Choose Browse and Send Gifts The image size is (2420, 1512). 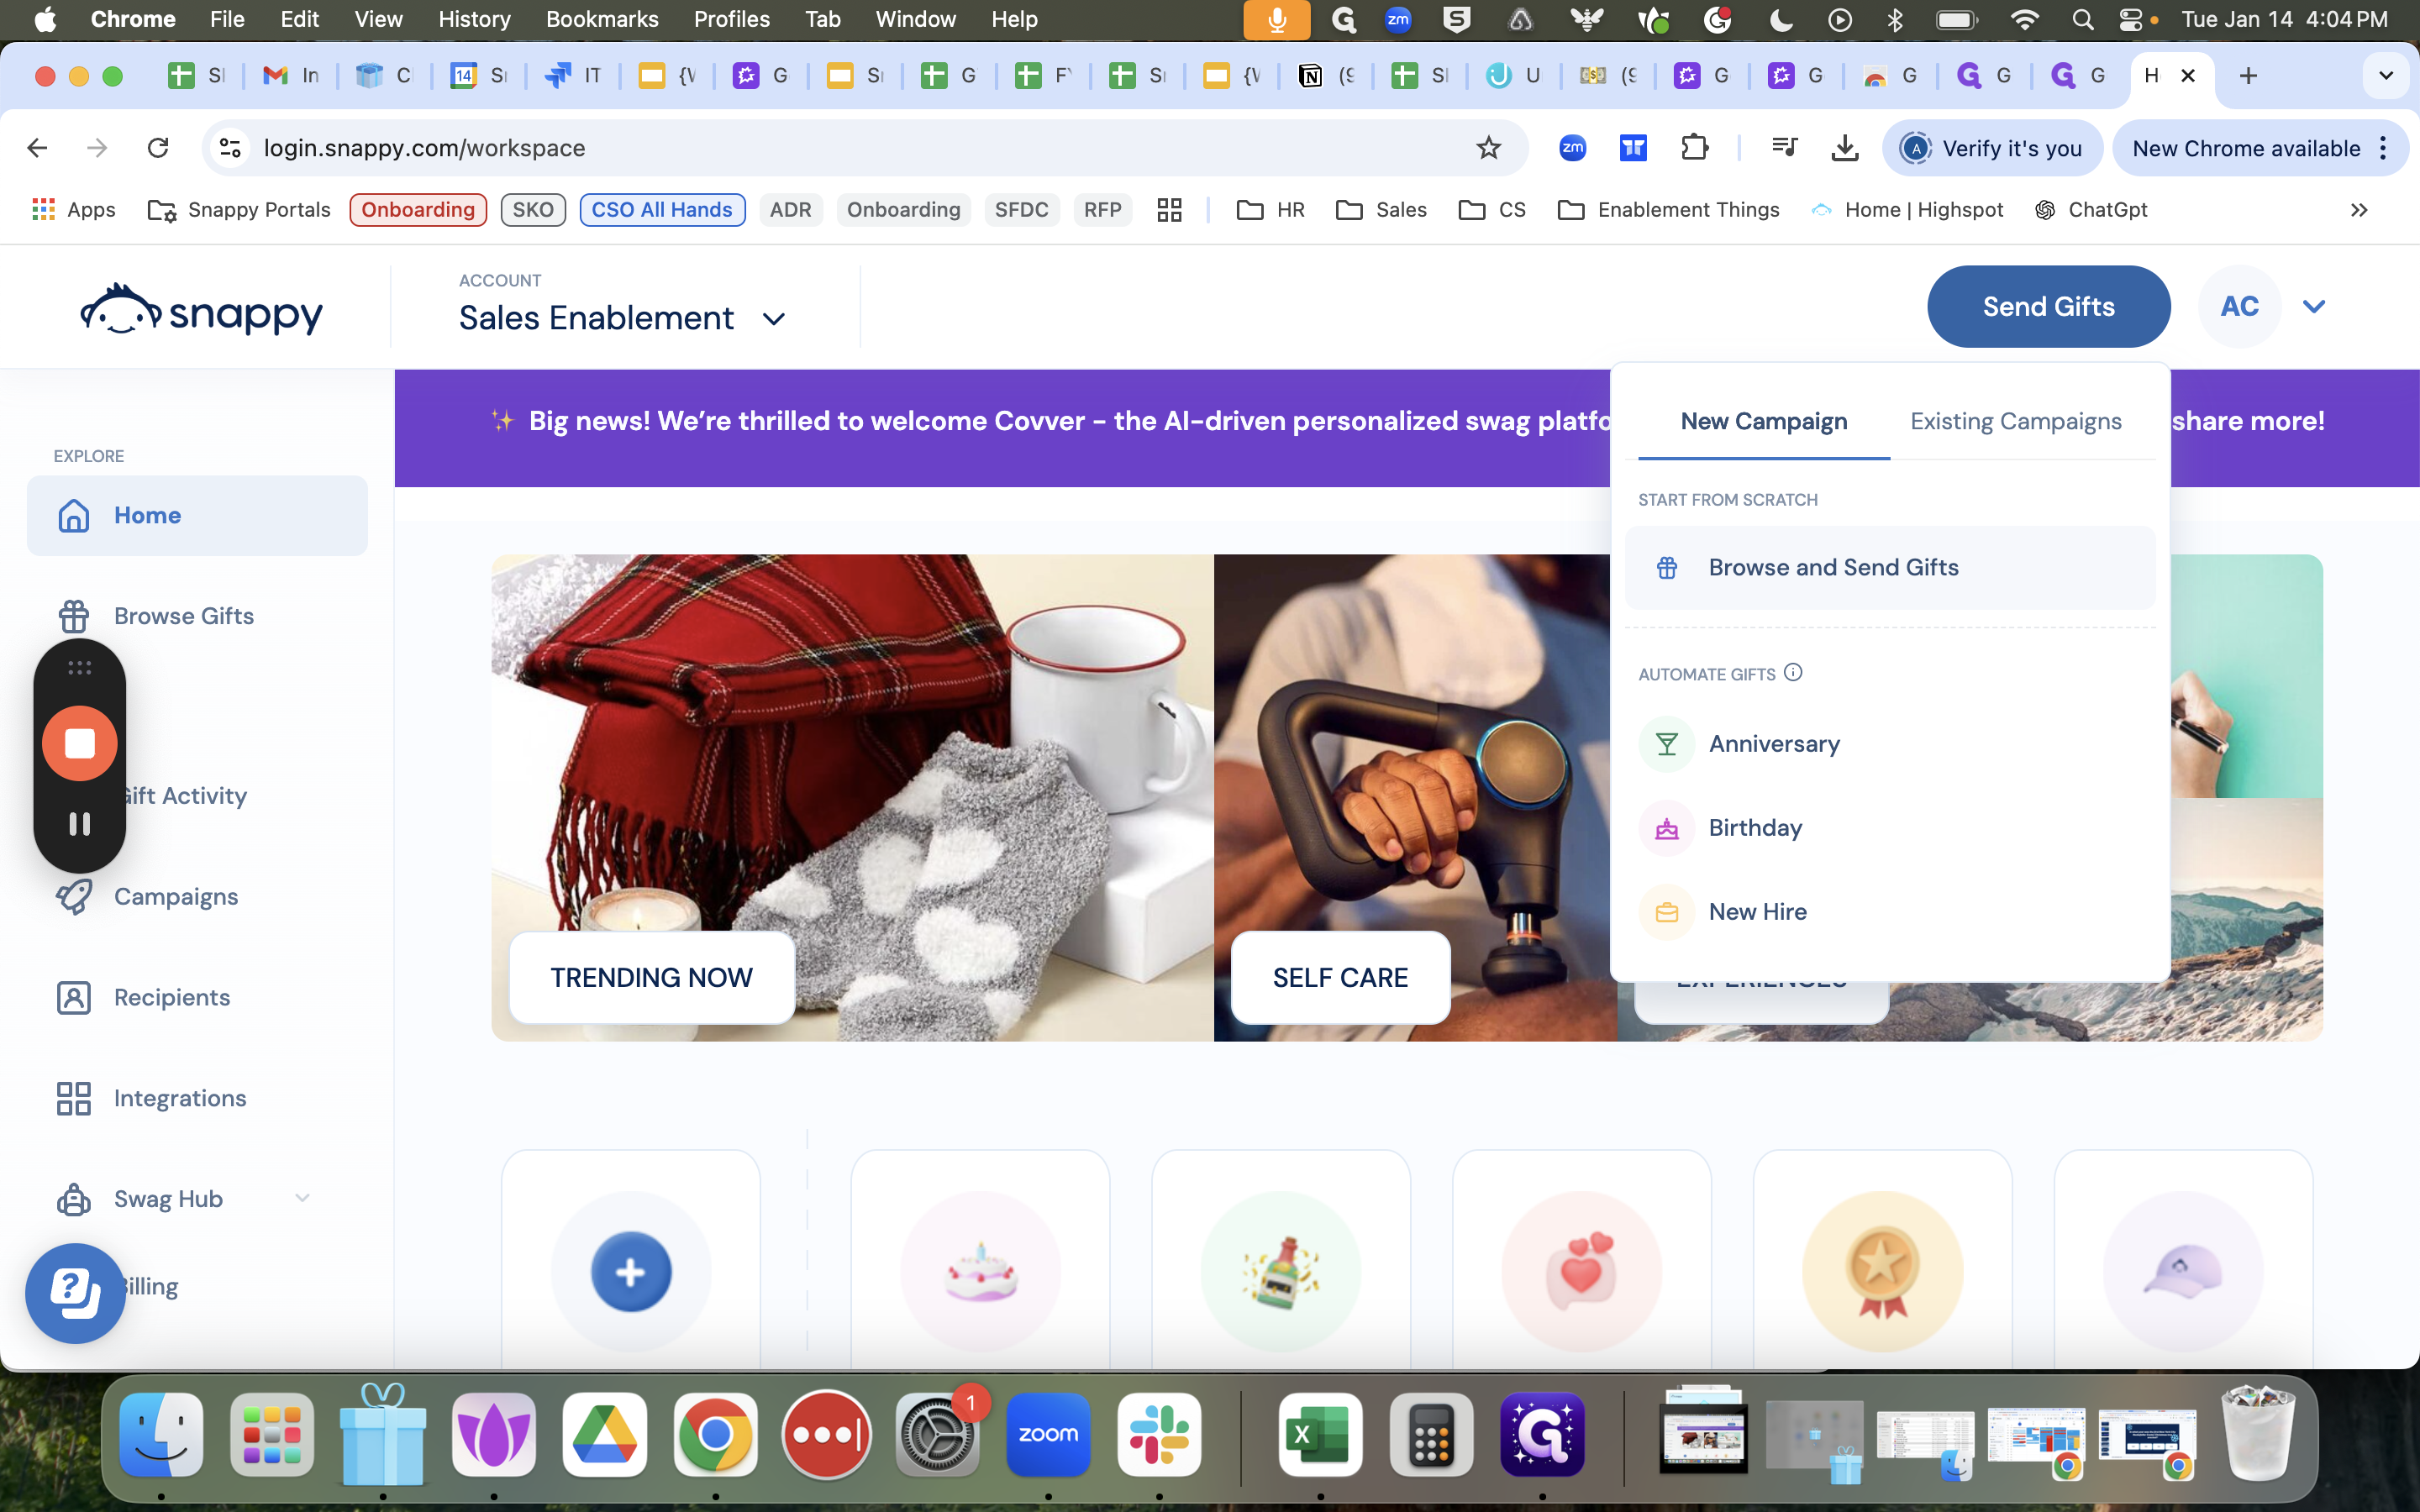pos(1890,567)
